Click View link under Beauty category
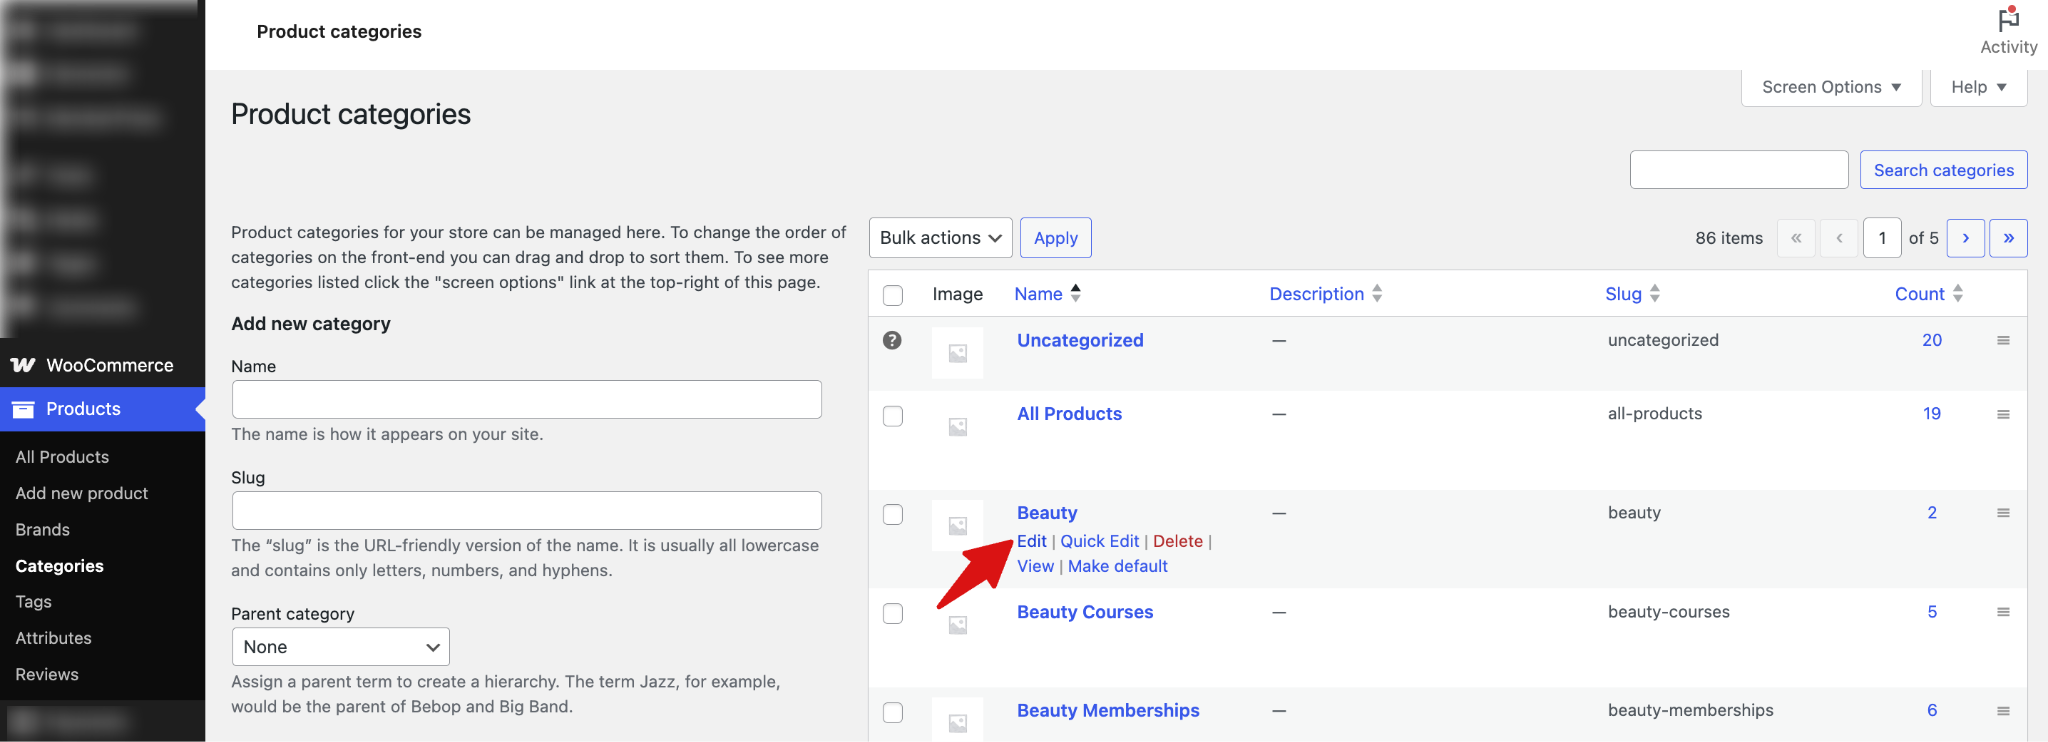The width and height of the screenshot is (2048, 742). tap(1035, 566)
